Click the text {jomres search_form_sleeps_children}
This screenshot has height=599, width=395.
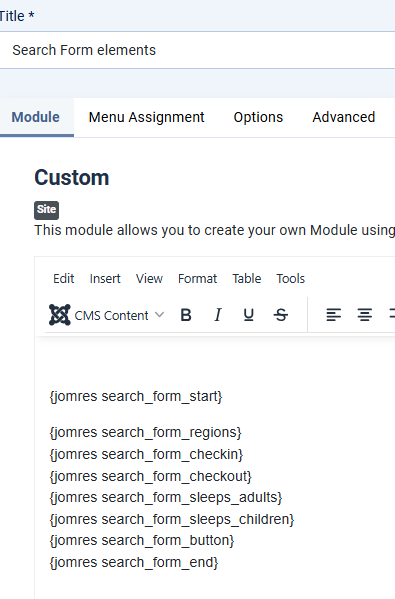[172, 520]
